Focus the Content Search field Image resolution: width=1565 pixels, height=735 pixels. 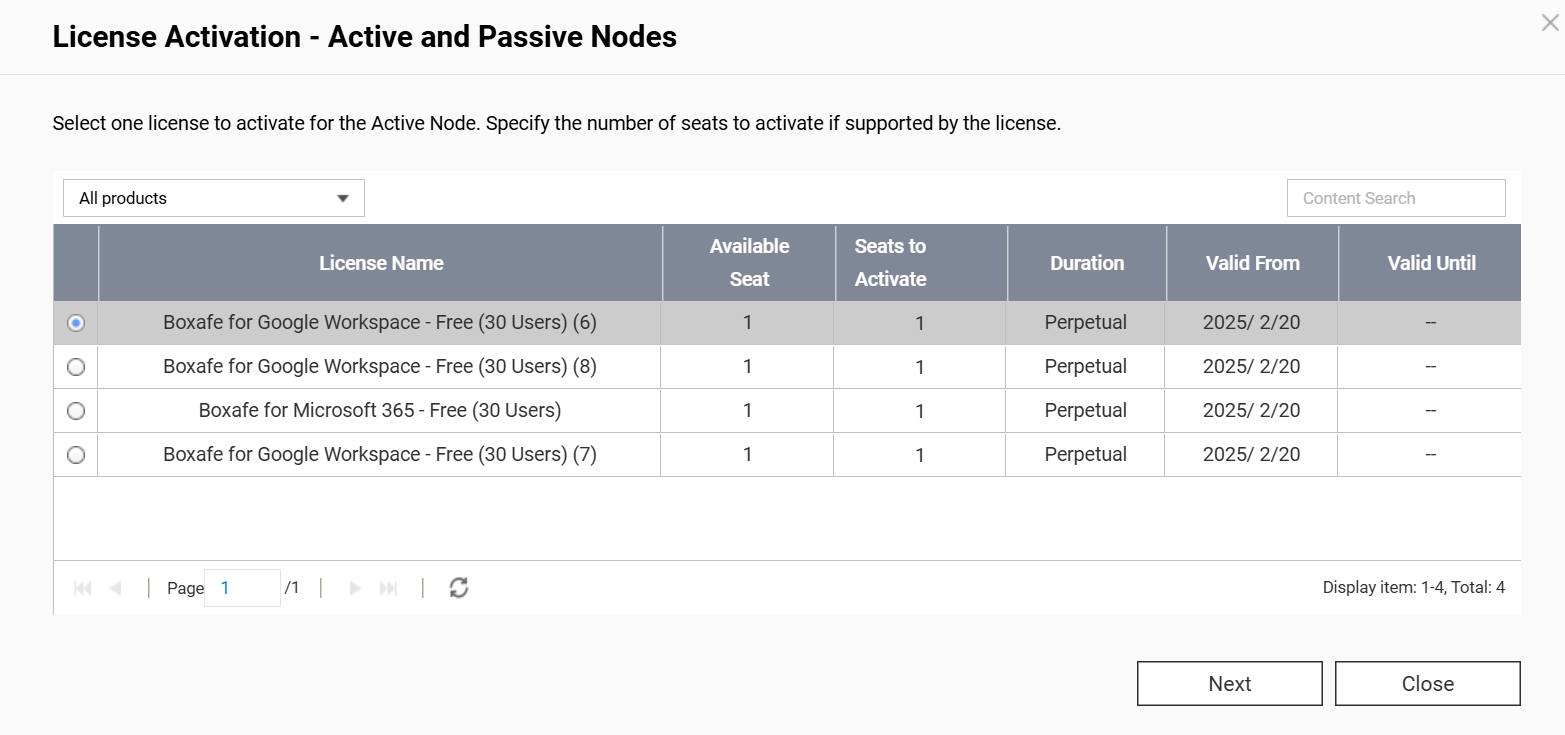click(x=1396, y=198)
